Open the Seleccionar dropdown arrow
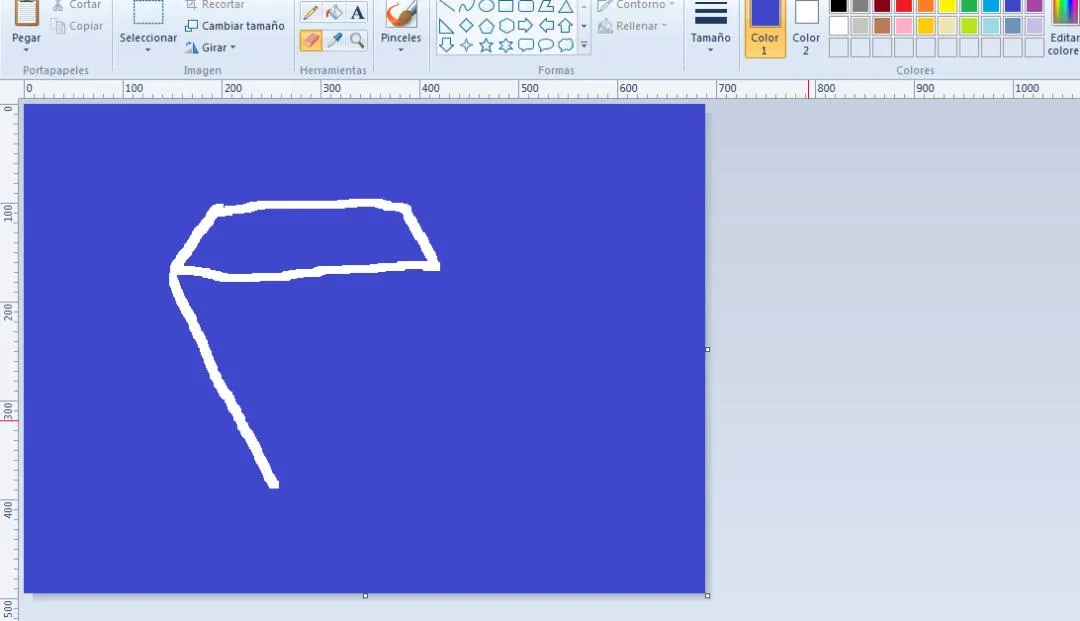Image resolution: width=1080 pixels, height=621 pixels. click(148, 50)
